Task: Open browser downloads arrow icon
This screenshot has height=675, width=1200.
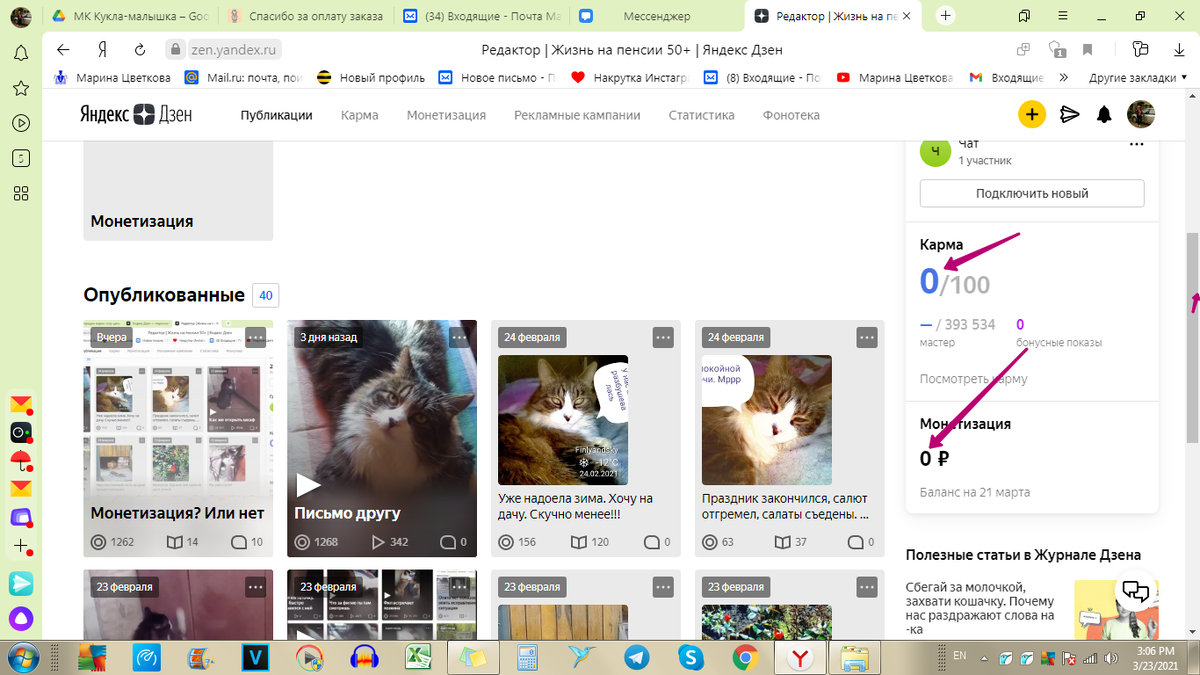Action: tap(1179, 50)
